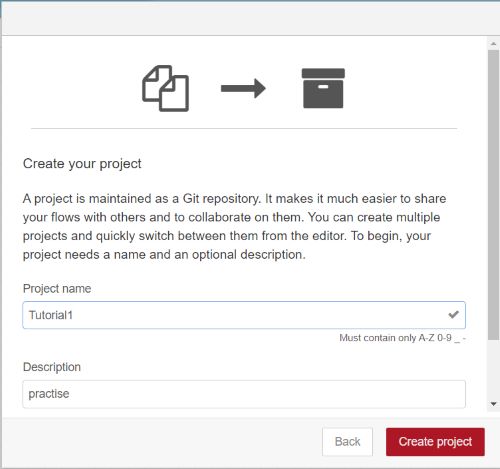Click the red Create project button
Screen dimensions: 500x469
tap(435, 442)
